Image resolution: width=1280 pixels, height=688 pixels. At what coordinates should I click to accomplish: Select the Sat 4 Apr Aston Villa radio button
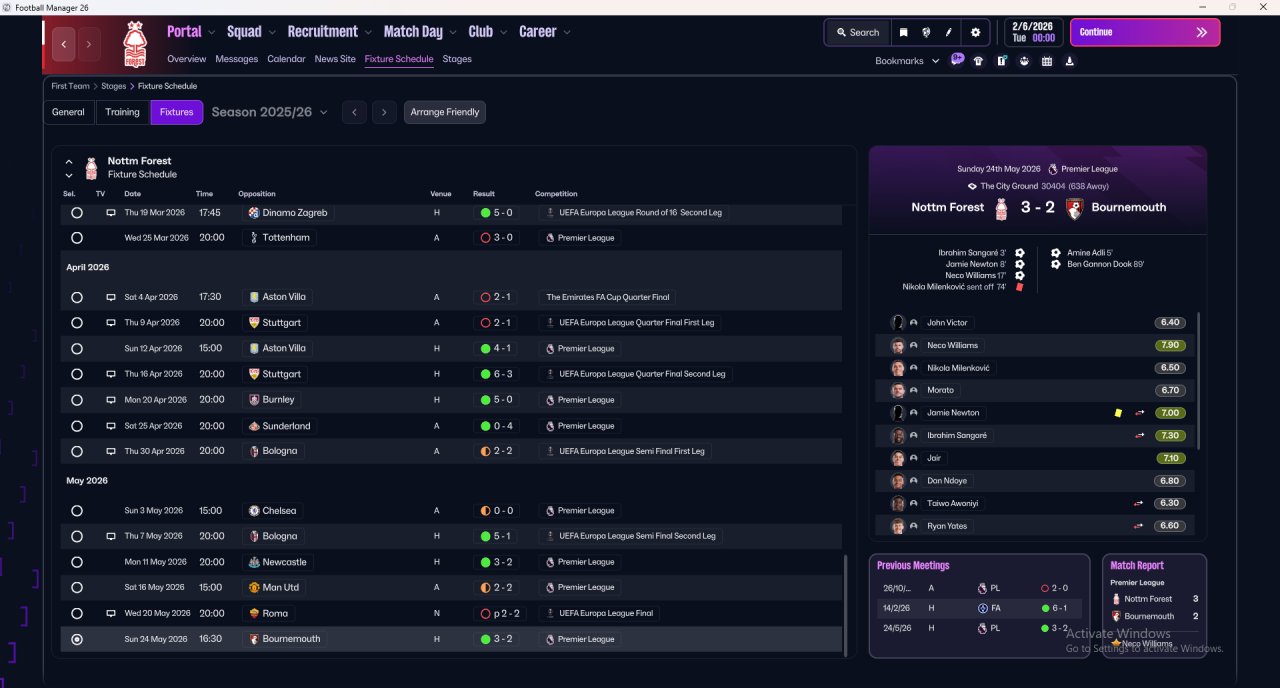pyautogui.click(x=77, y=297)
